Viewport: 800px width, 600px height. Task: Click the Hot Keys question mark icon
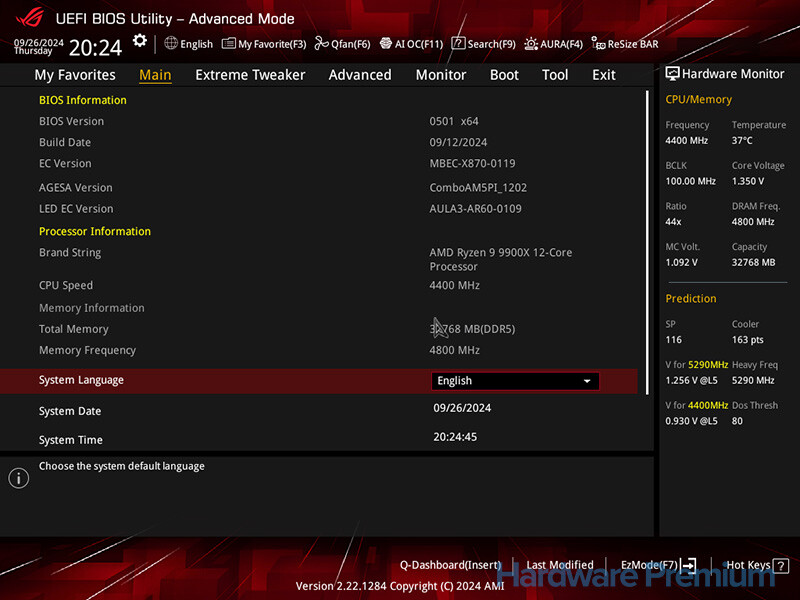[x=781, y=565]
